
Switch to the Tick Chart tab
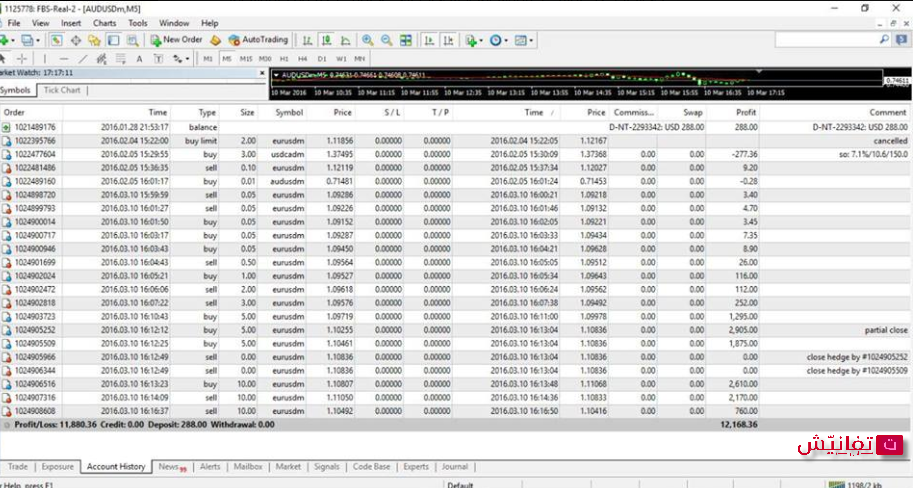point(62,90)
